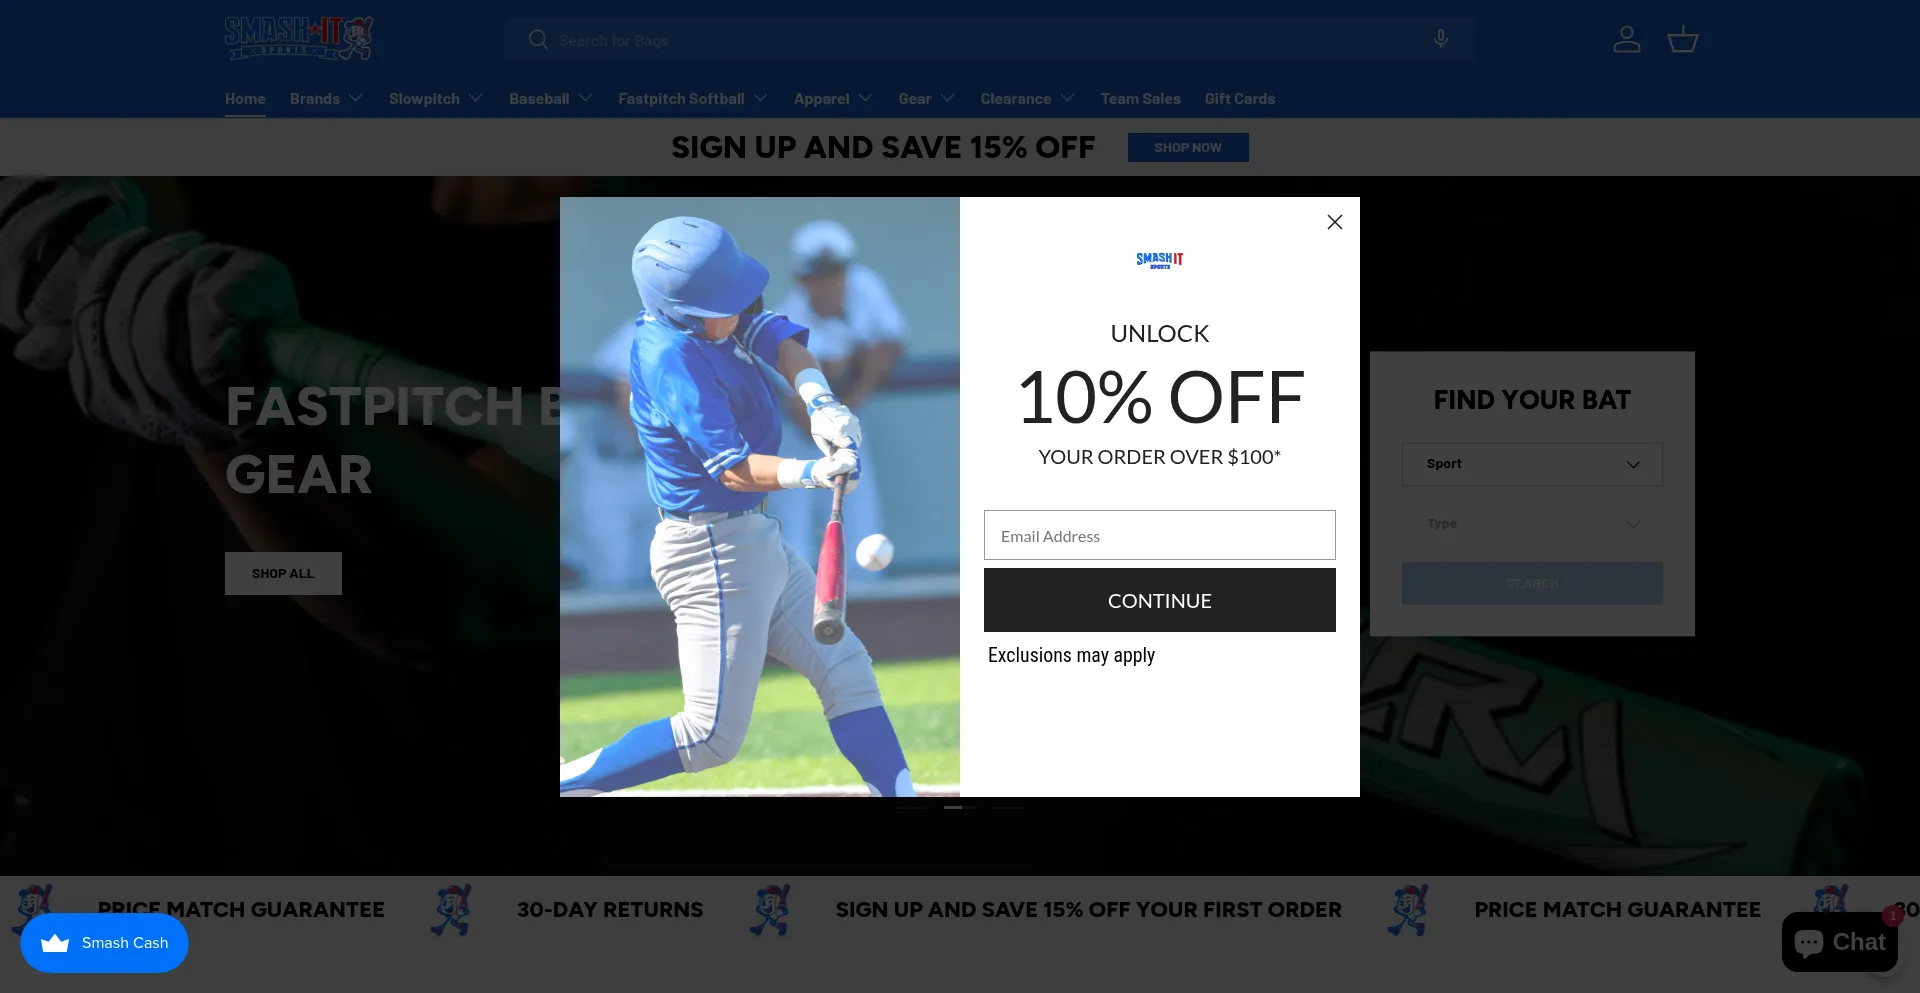Expand the Slowpitch dropdown menu
Image resolution: width=1920 pixels, height=993 pixels.
pyautogui.click(x=436, y=98)
